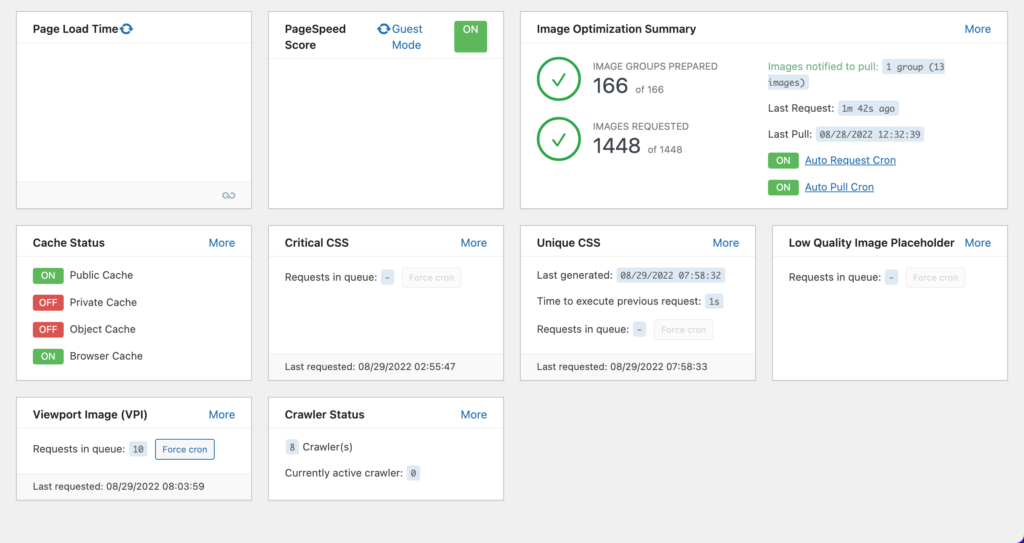
Task: Click the images requested checkmark circle
Action: (x=558, y=139)
